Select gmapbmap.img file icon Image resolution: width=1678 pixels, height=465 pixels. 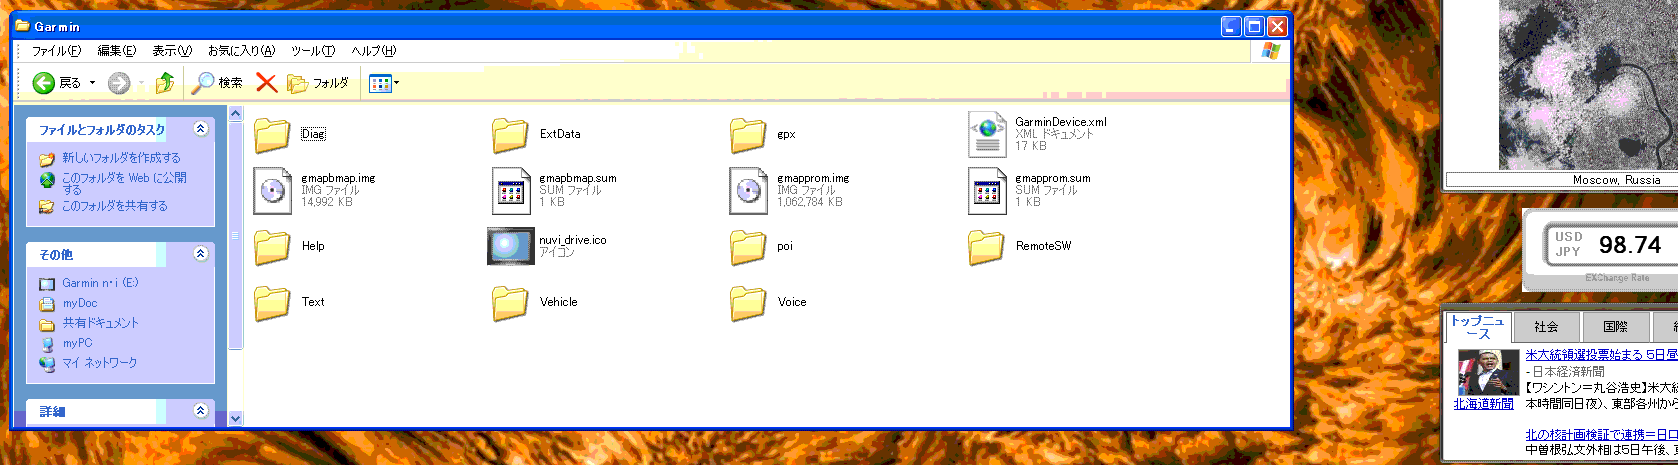click(x=272, y=190)
